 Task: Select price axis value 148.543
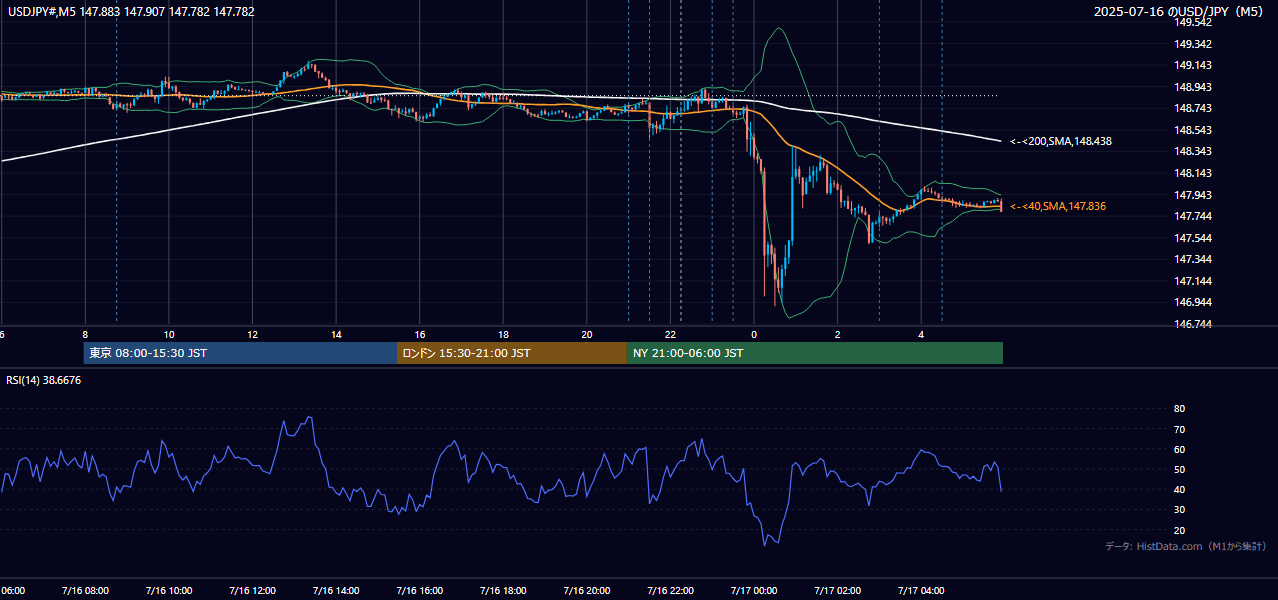click(x=1195, y=130)
